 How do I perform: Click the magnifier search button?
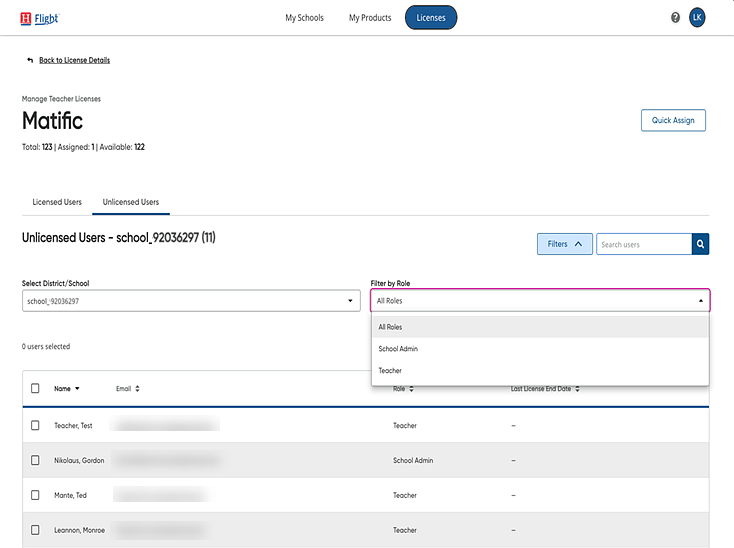700,244
